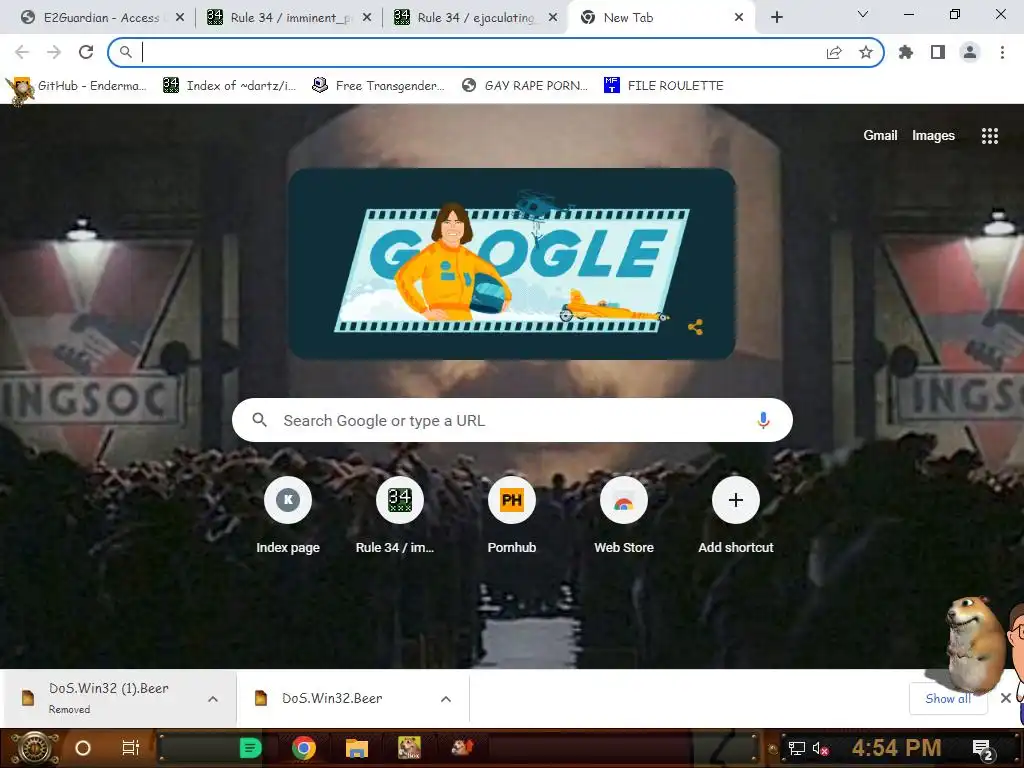This screenshot has width=1024, height=768.
Task: Open the notification center icon
Action: pyautogui.click(x=982, y=749)
